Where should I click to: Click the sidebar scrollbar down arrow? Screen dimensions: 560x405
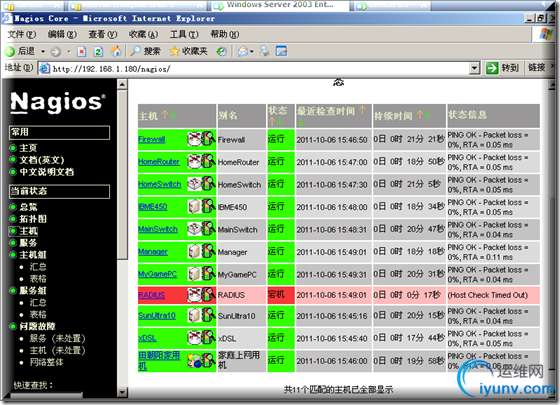point(122,392)
